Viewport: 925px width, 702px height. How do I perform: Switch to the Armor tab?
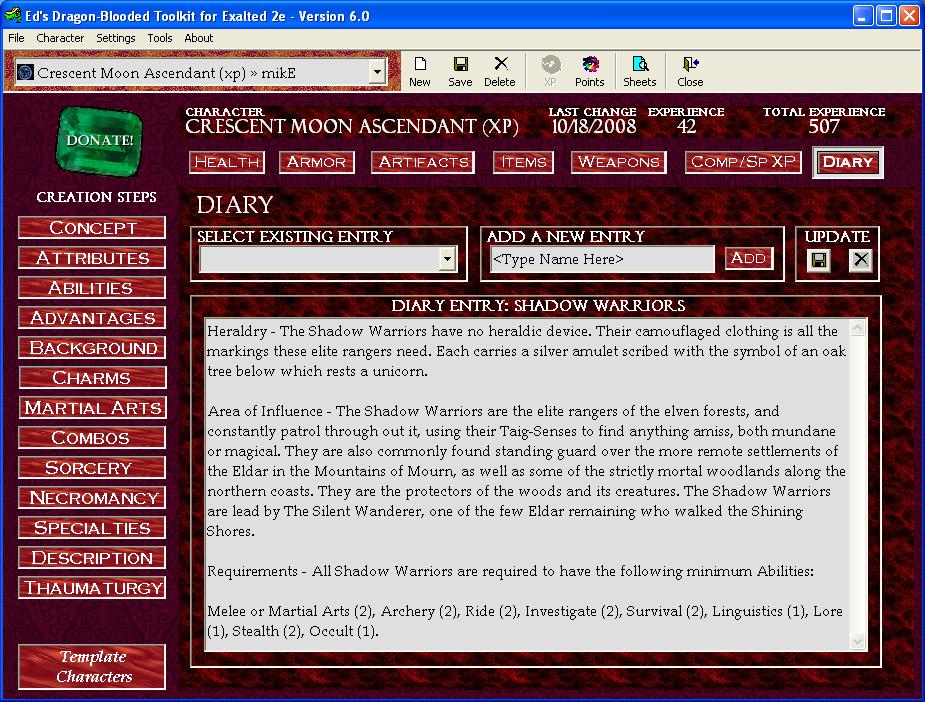316,162
